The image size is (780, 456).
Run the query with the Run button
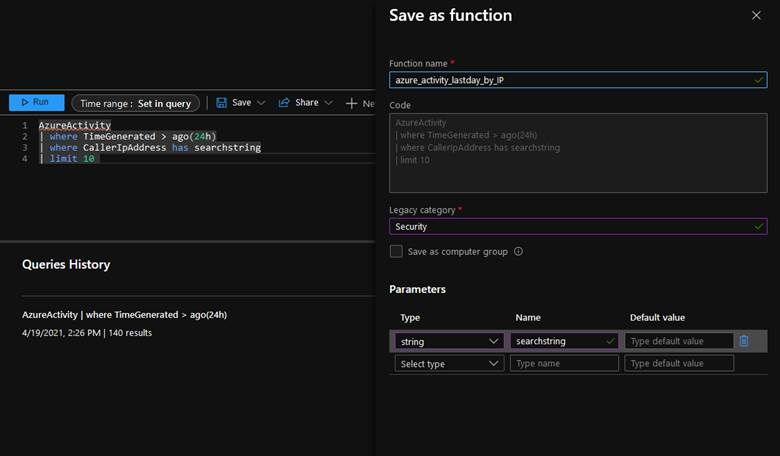coord(36,102)
